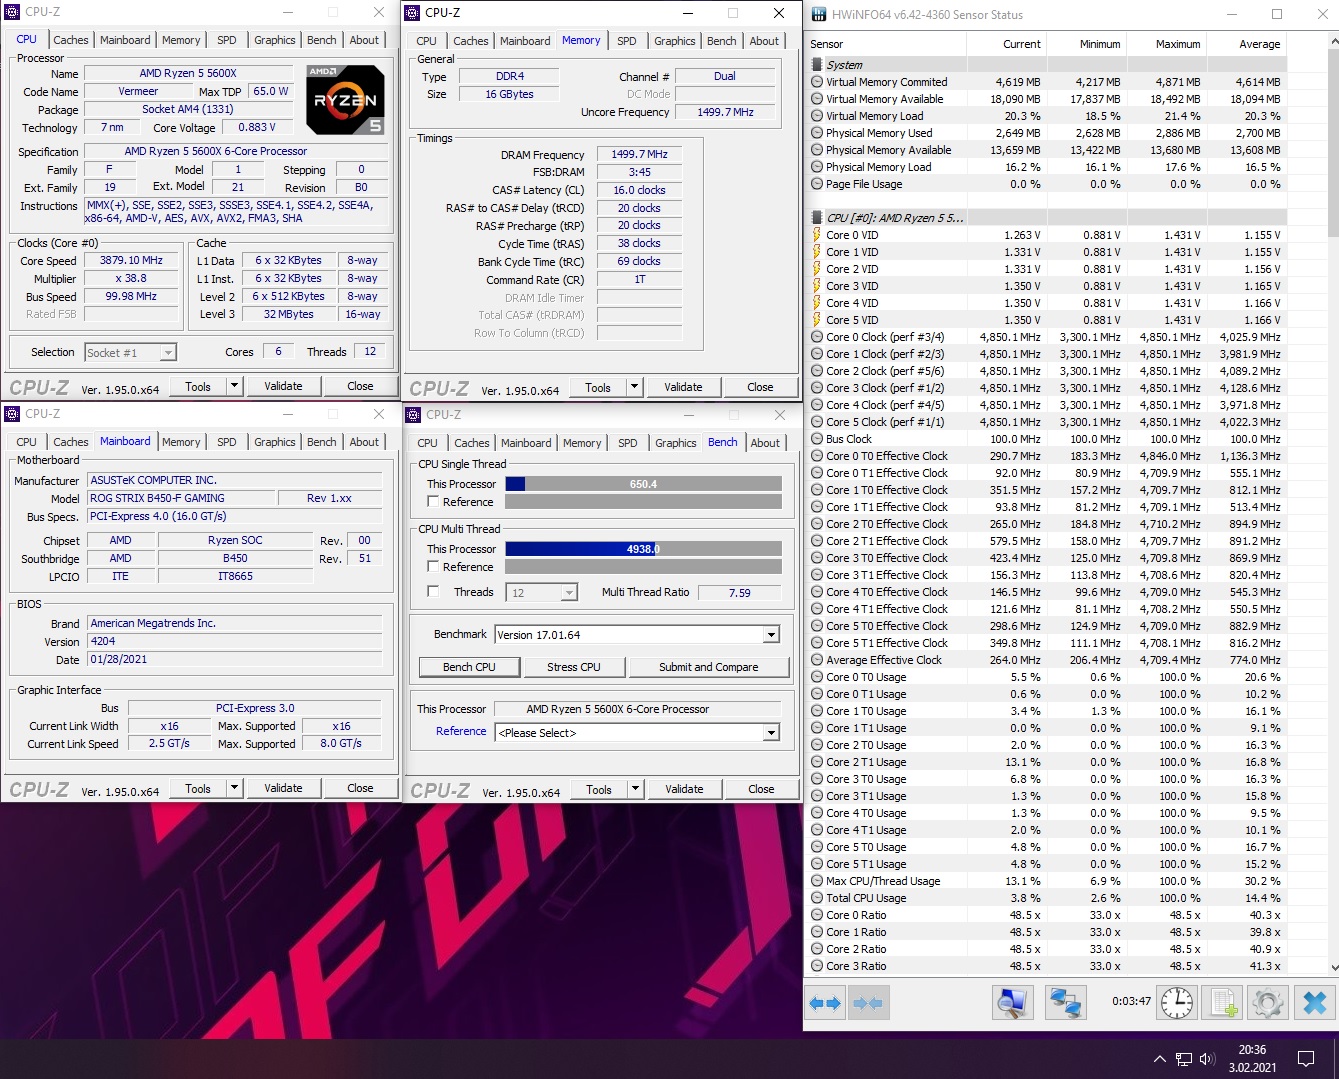The height and width of the screenshot is (1079, 1339).
Task: Expand Tools arrow in CPU-Z Bench window
Action: click(x=635, y=789)
